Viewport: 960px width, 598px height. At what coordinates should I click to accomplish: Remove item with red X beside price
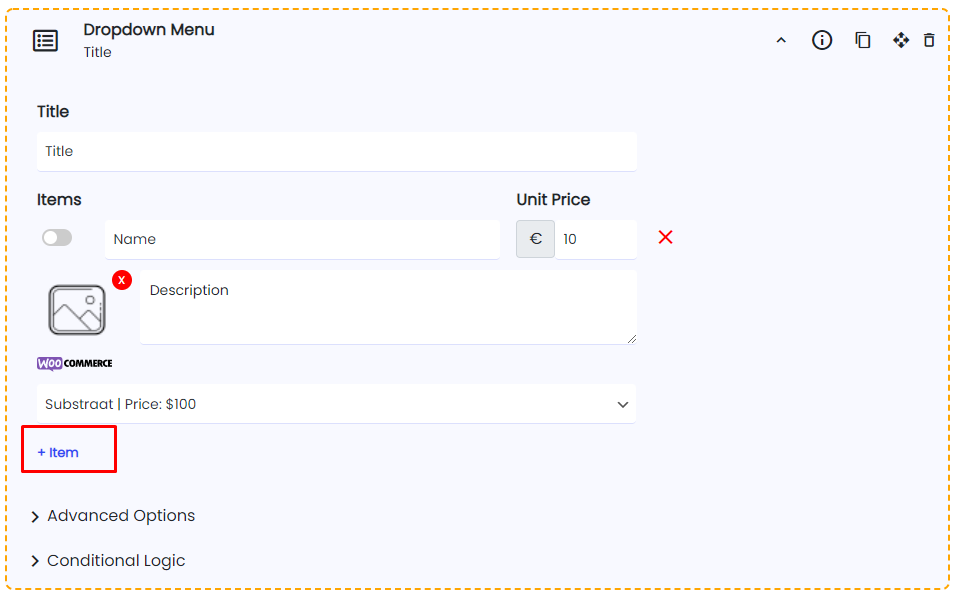coord(666,237)
